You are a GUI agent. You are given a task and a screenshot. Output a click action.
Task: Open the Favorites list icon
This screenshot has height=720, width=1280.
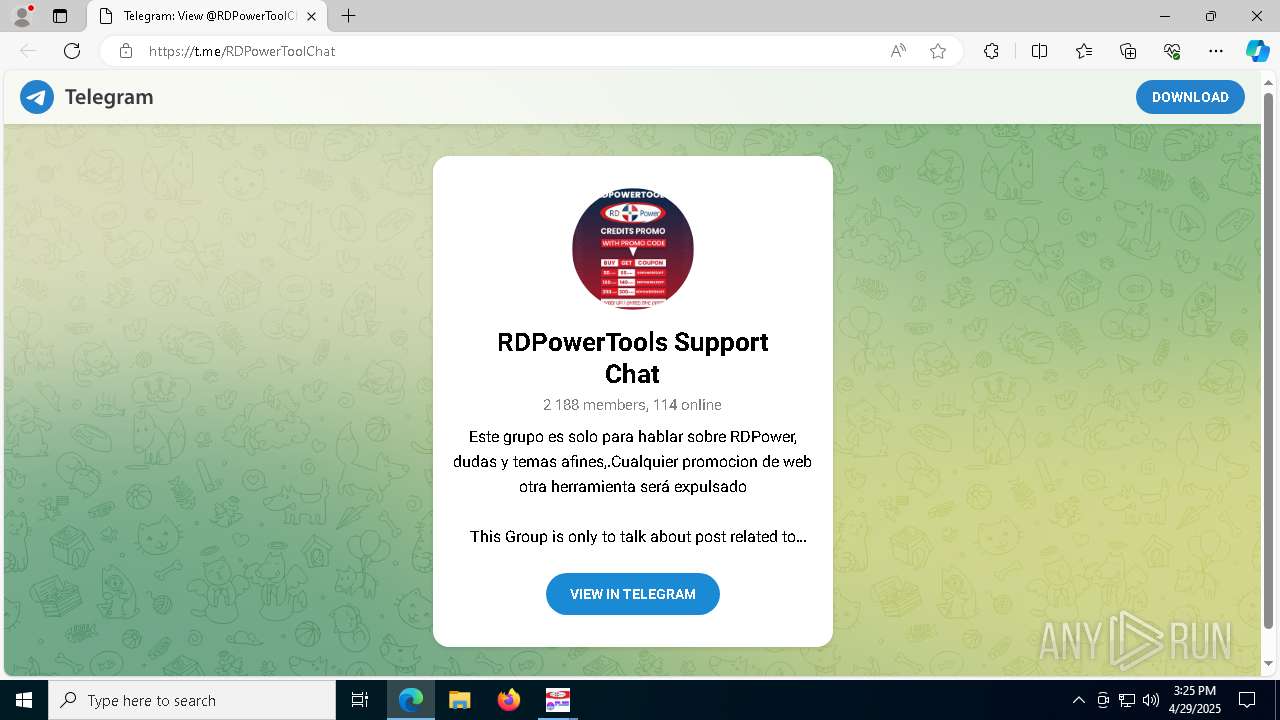pos(1084,51)
